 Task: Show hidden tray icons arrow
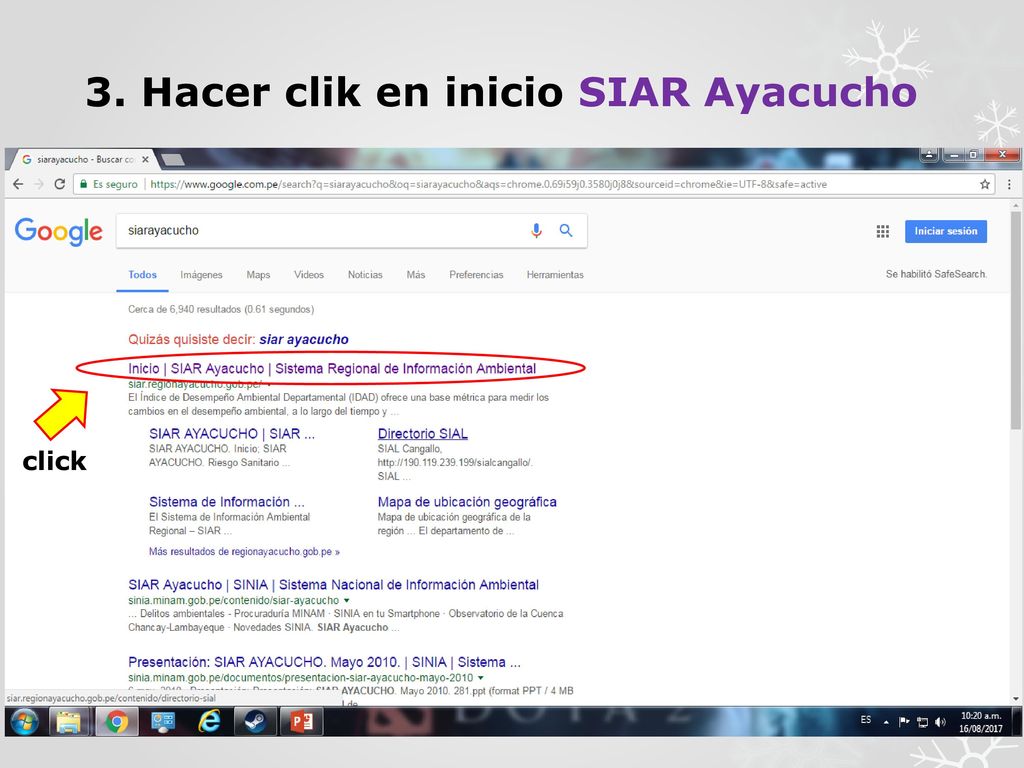[886, 722]
